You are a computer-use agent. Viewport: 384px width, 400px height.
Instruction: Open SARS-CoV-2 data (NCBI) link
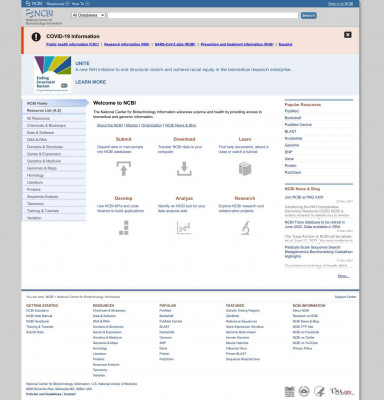click(x=175, y=44)
